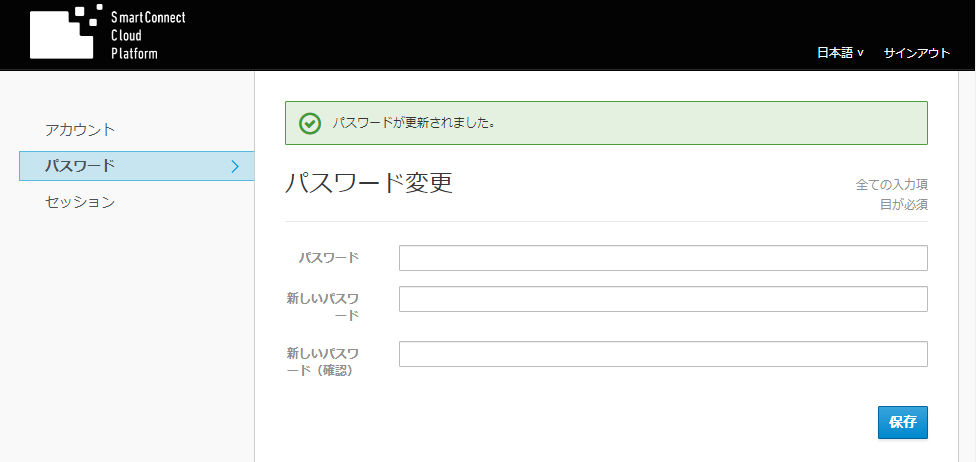Focus the 新しいパスワード input field
This screenshot has width=976, height=462.
pyautogui.click(x=663, y=299)
